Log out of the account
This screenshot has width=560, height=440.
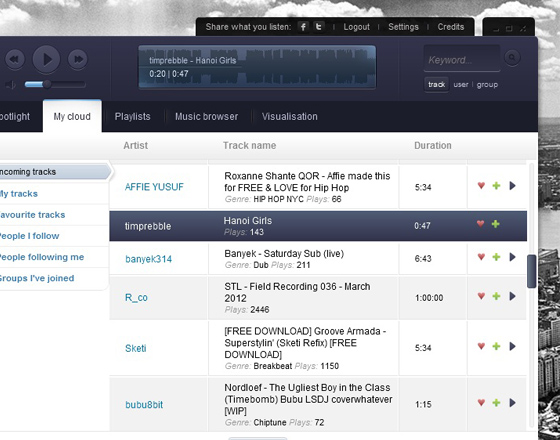356,27
